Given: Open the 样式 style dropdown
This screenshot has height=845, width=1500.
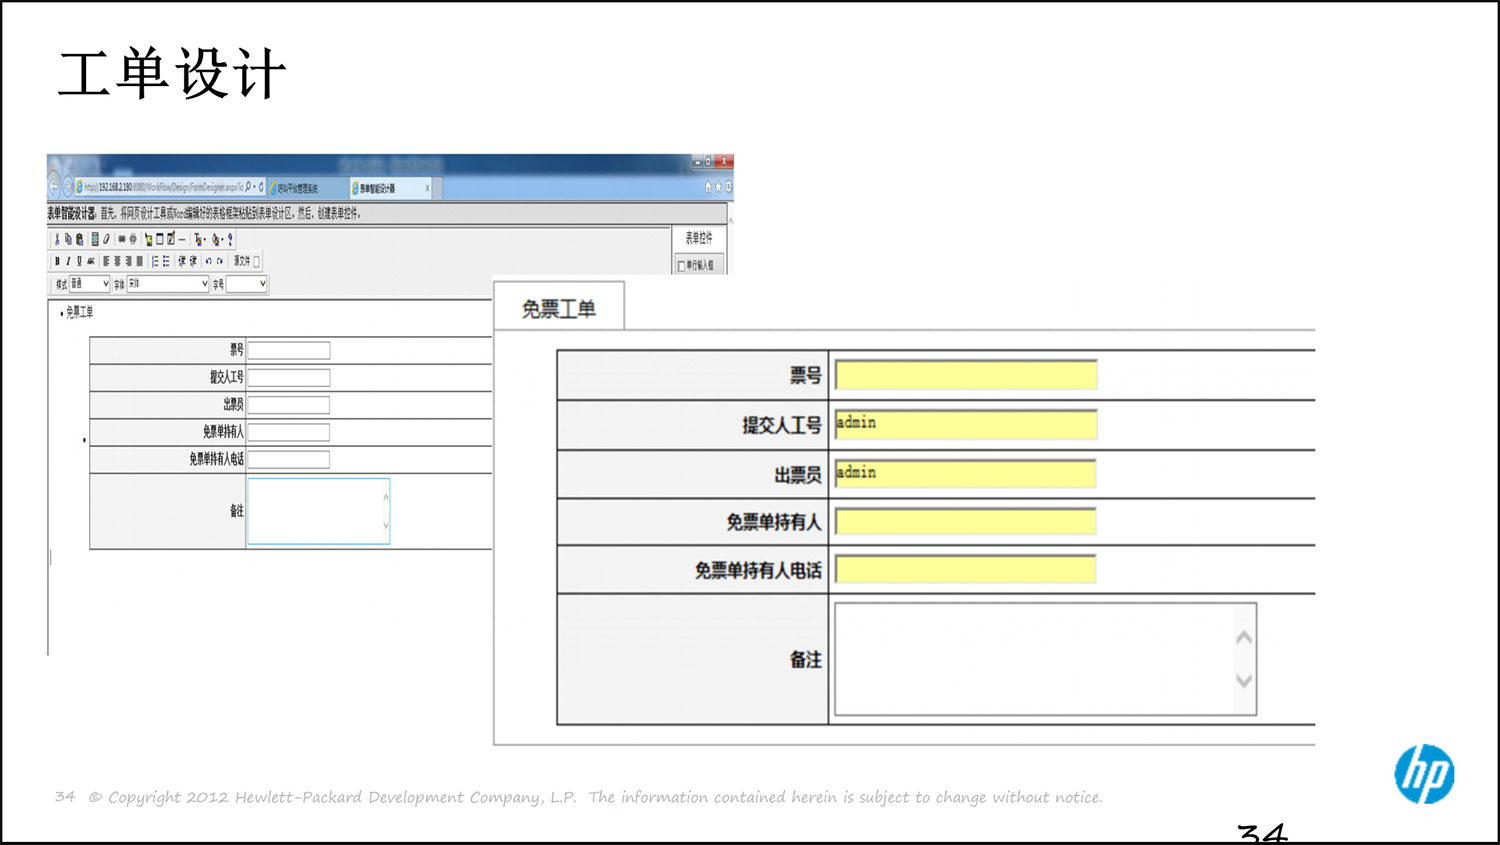Looking at the screenshot, I should pyautogui.click(x=89, y=283).
